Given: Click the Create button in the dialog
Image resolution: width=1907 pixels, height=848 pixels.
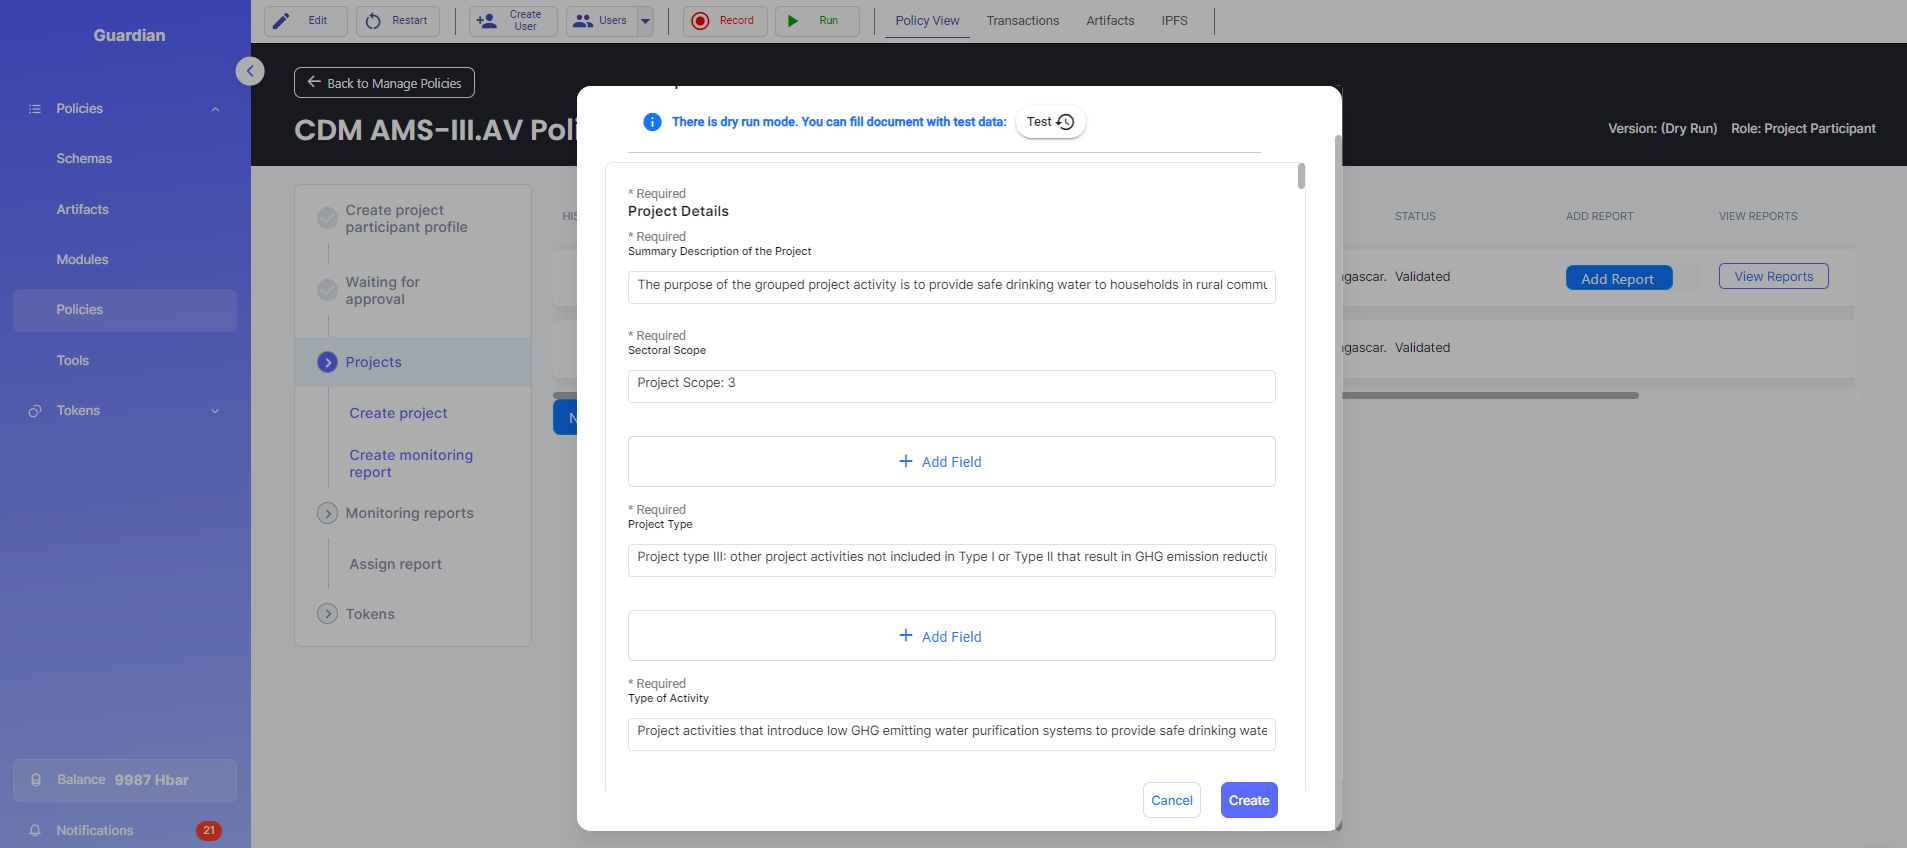Looking at the screenshot, I should (1248, 800).
